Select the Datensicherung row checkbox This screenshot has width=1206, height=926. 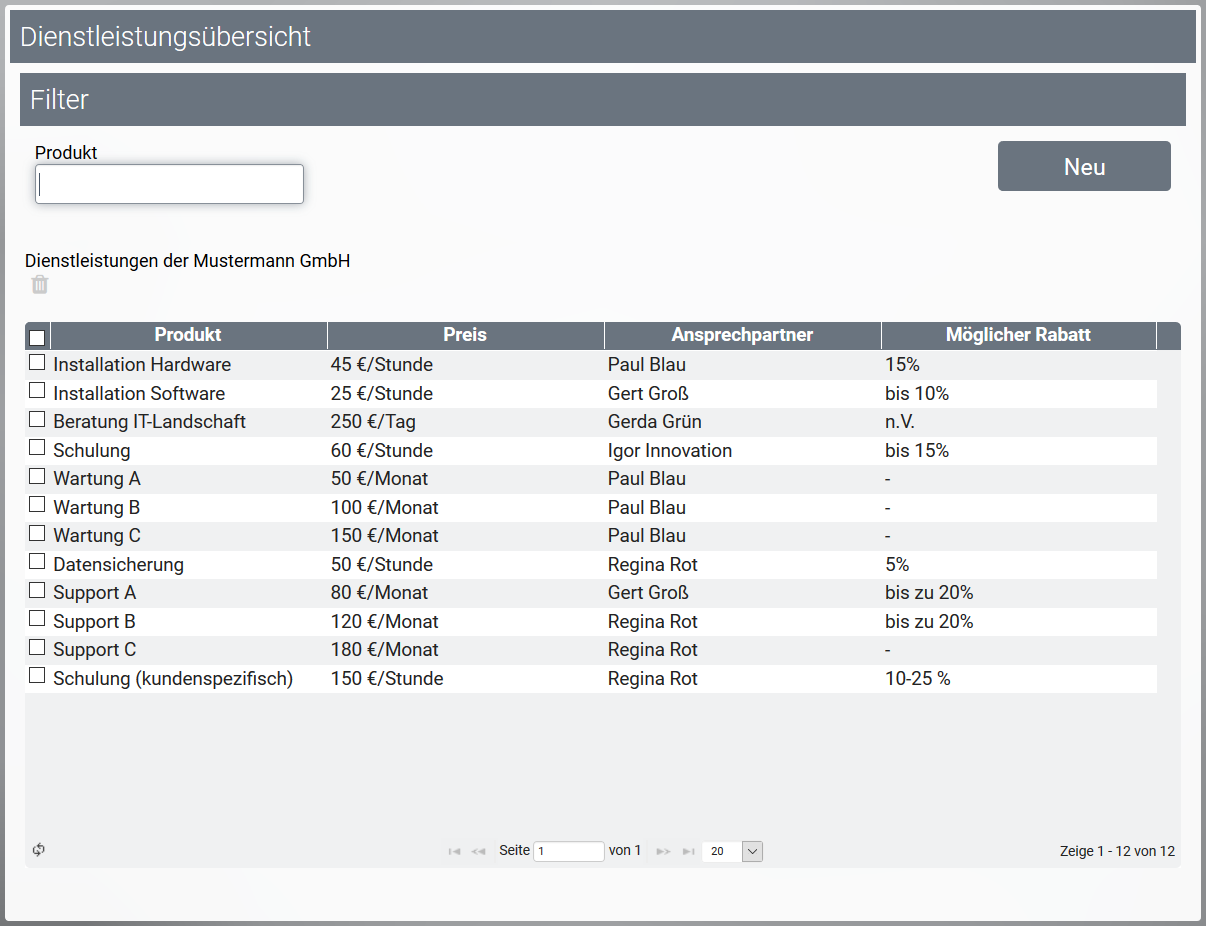pos(37,562)
